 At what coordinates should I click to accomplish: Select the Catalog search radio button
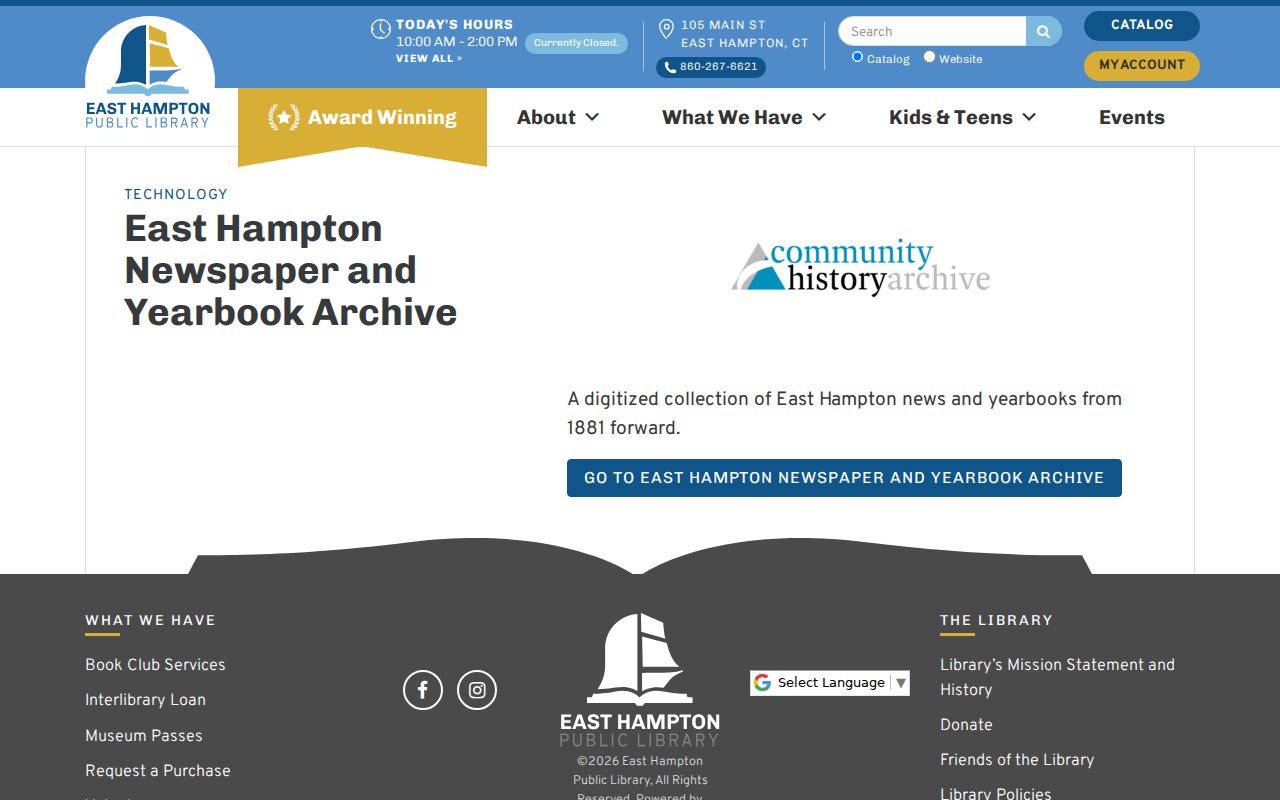coord(857,57)
